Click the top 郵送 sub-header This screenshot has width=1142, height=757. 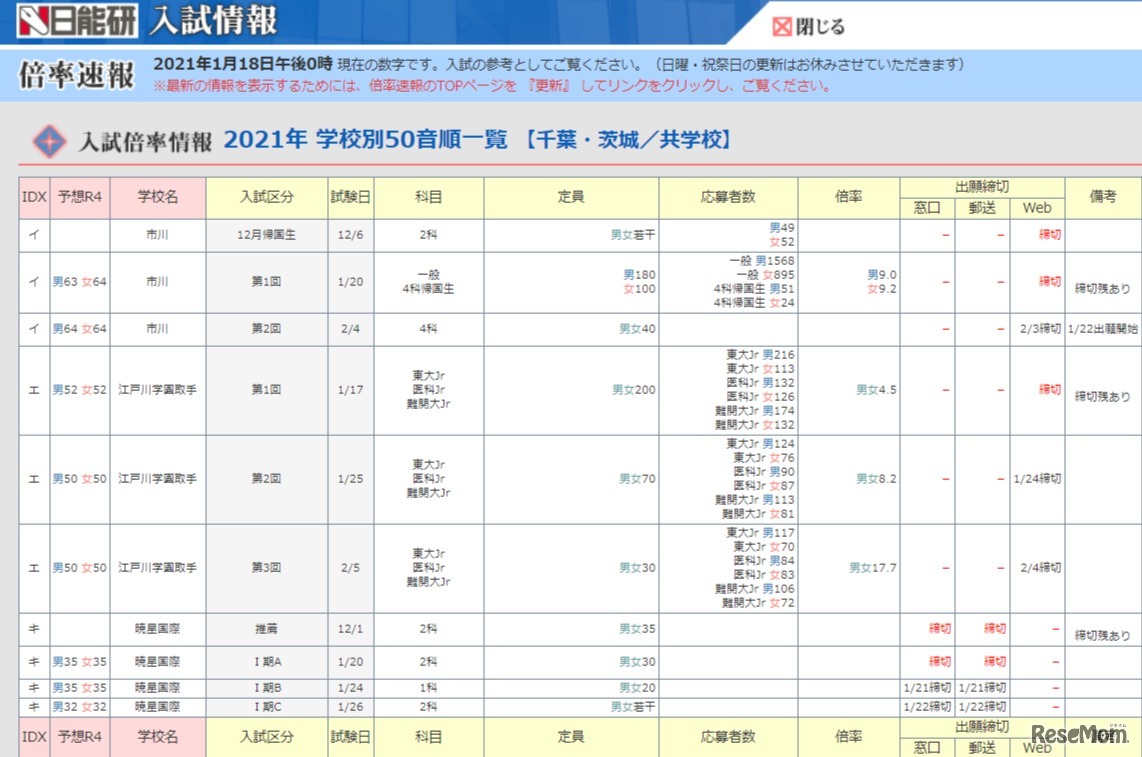pos(982,208)
